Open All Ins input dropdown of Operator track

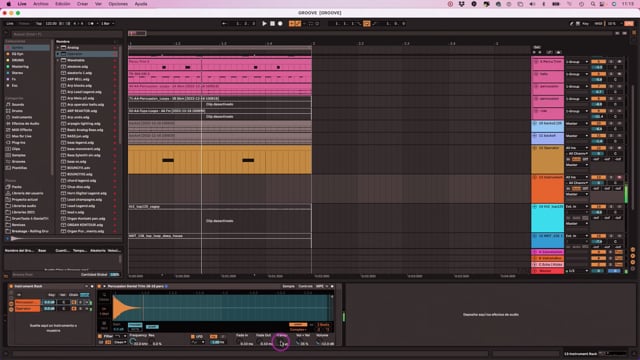(x=577, y=148)
